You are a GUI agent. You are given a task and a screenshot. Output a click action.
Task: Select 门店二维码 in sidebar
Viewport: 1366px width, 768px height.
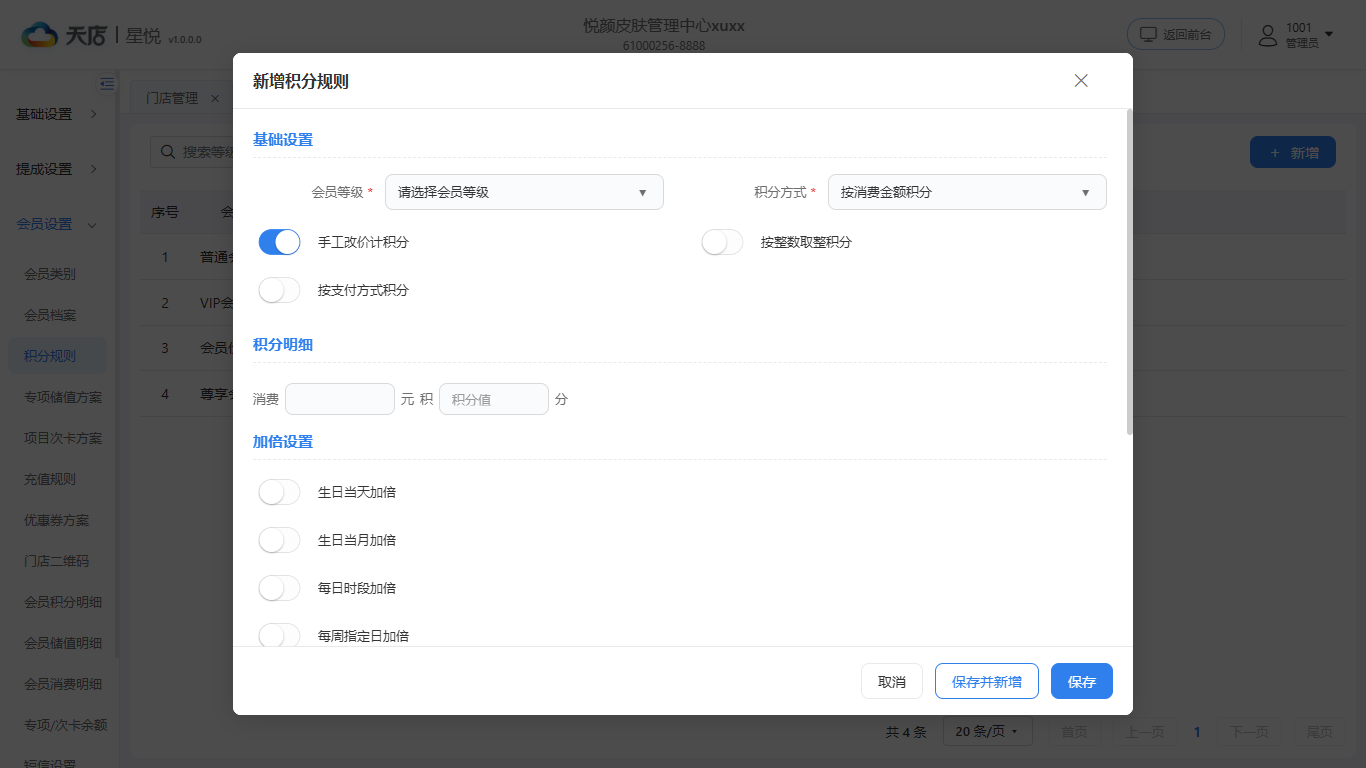pyautogui.click(x=57, y=561)
